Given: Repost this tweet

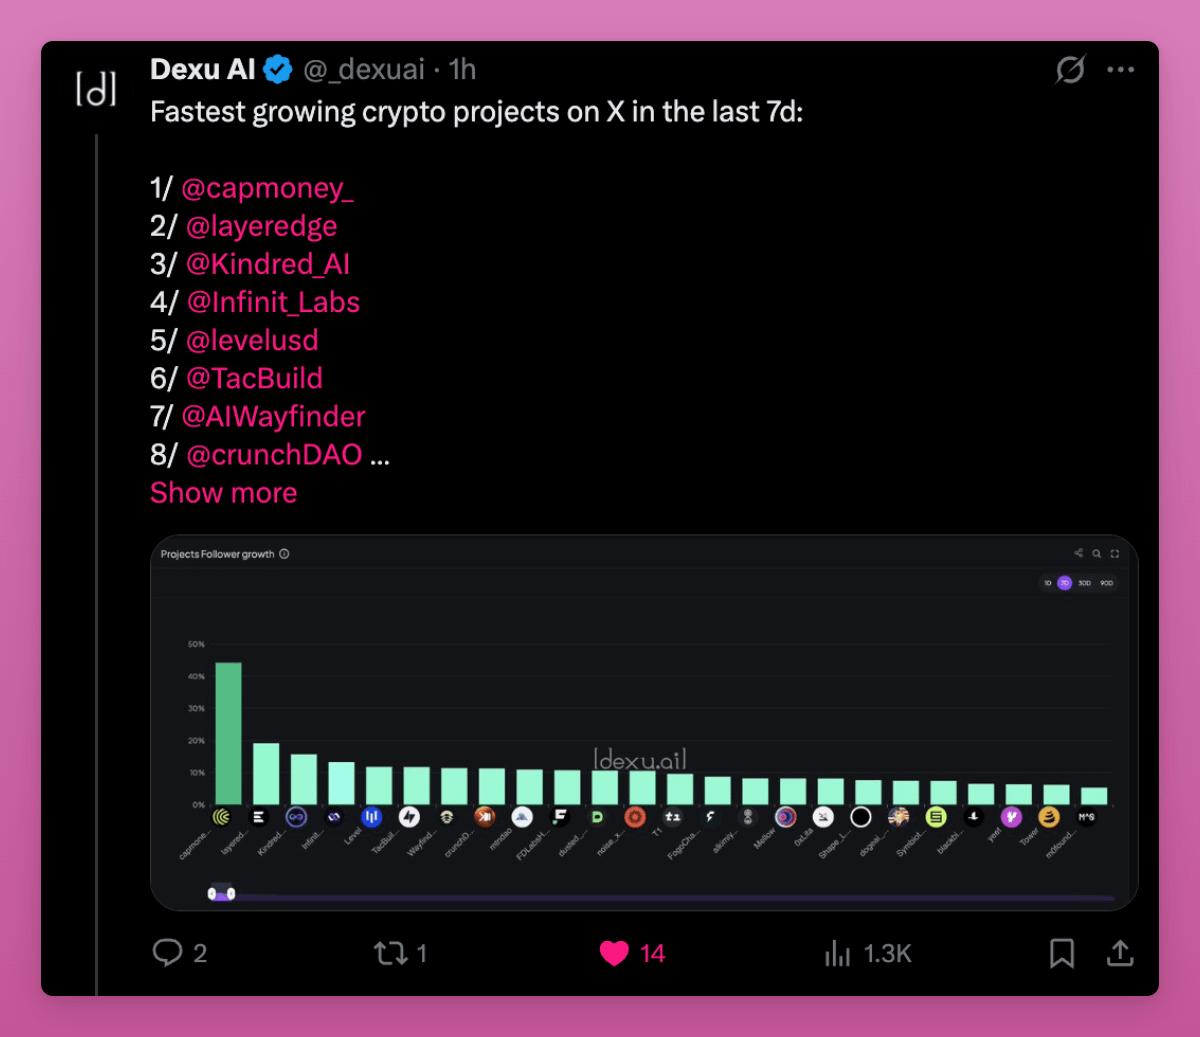Looking at the screenshot, I should tap(388, 952).
